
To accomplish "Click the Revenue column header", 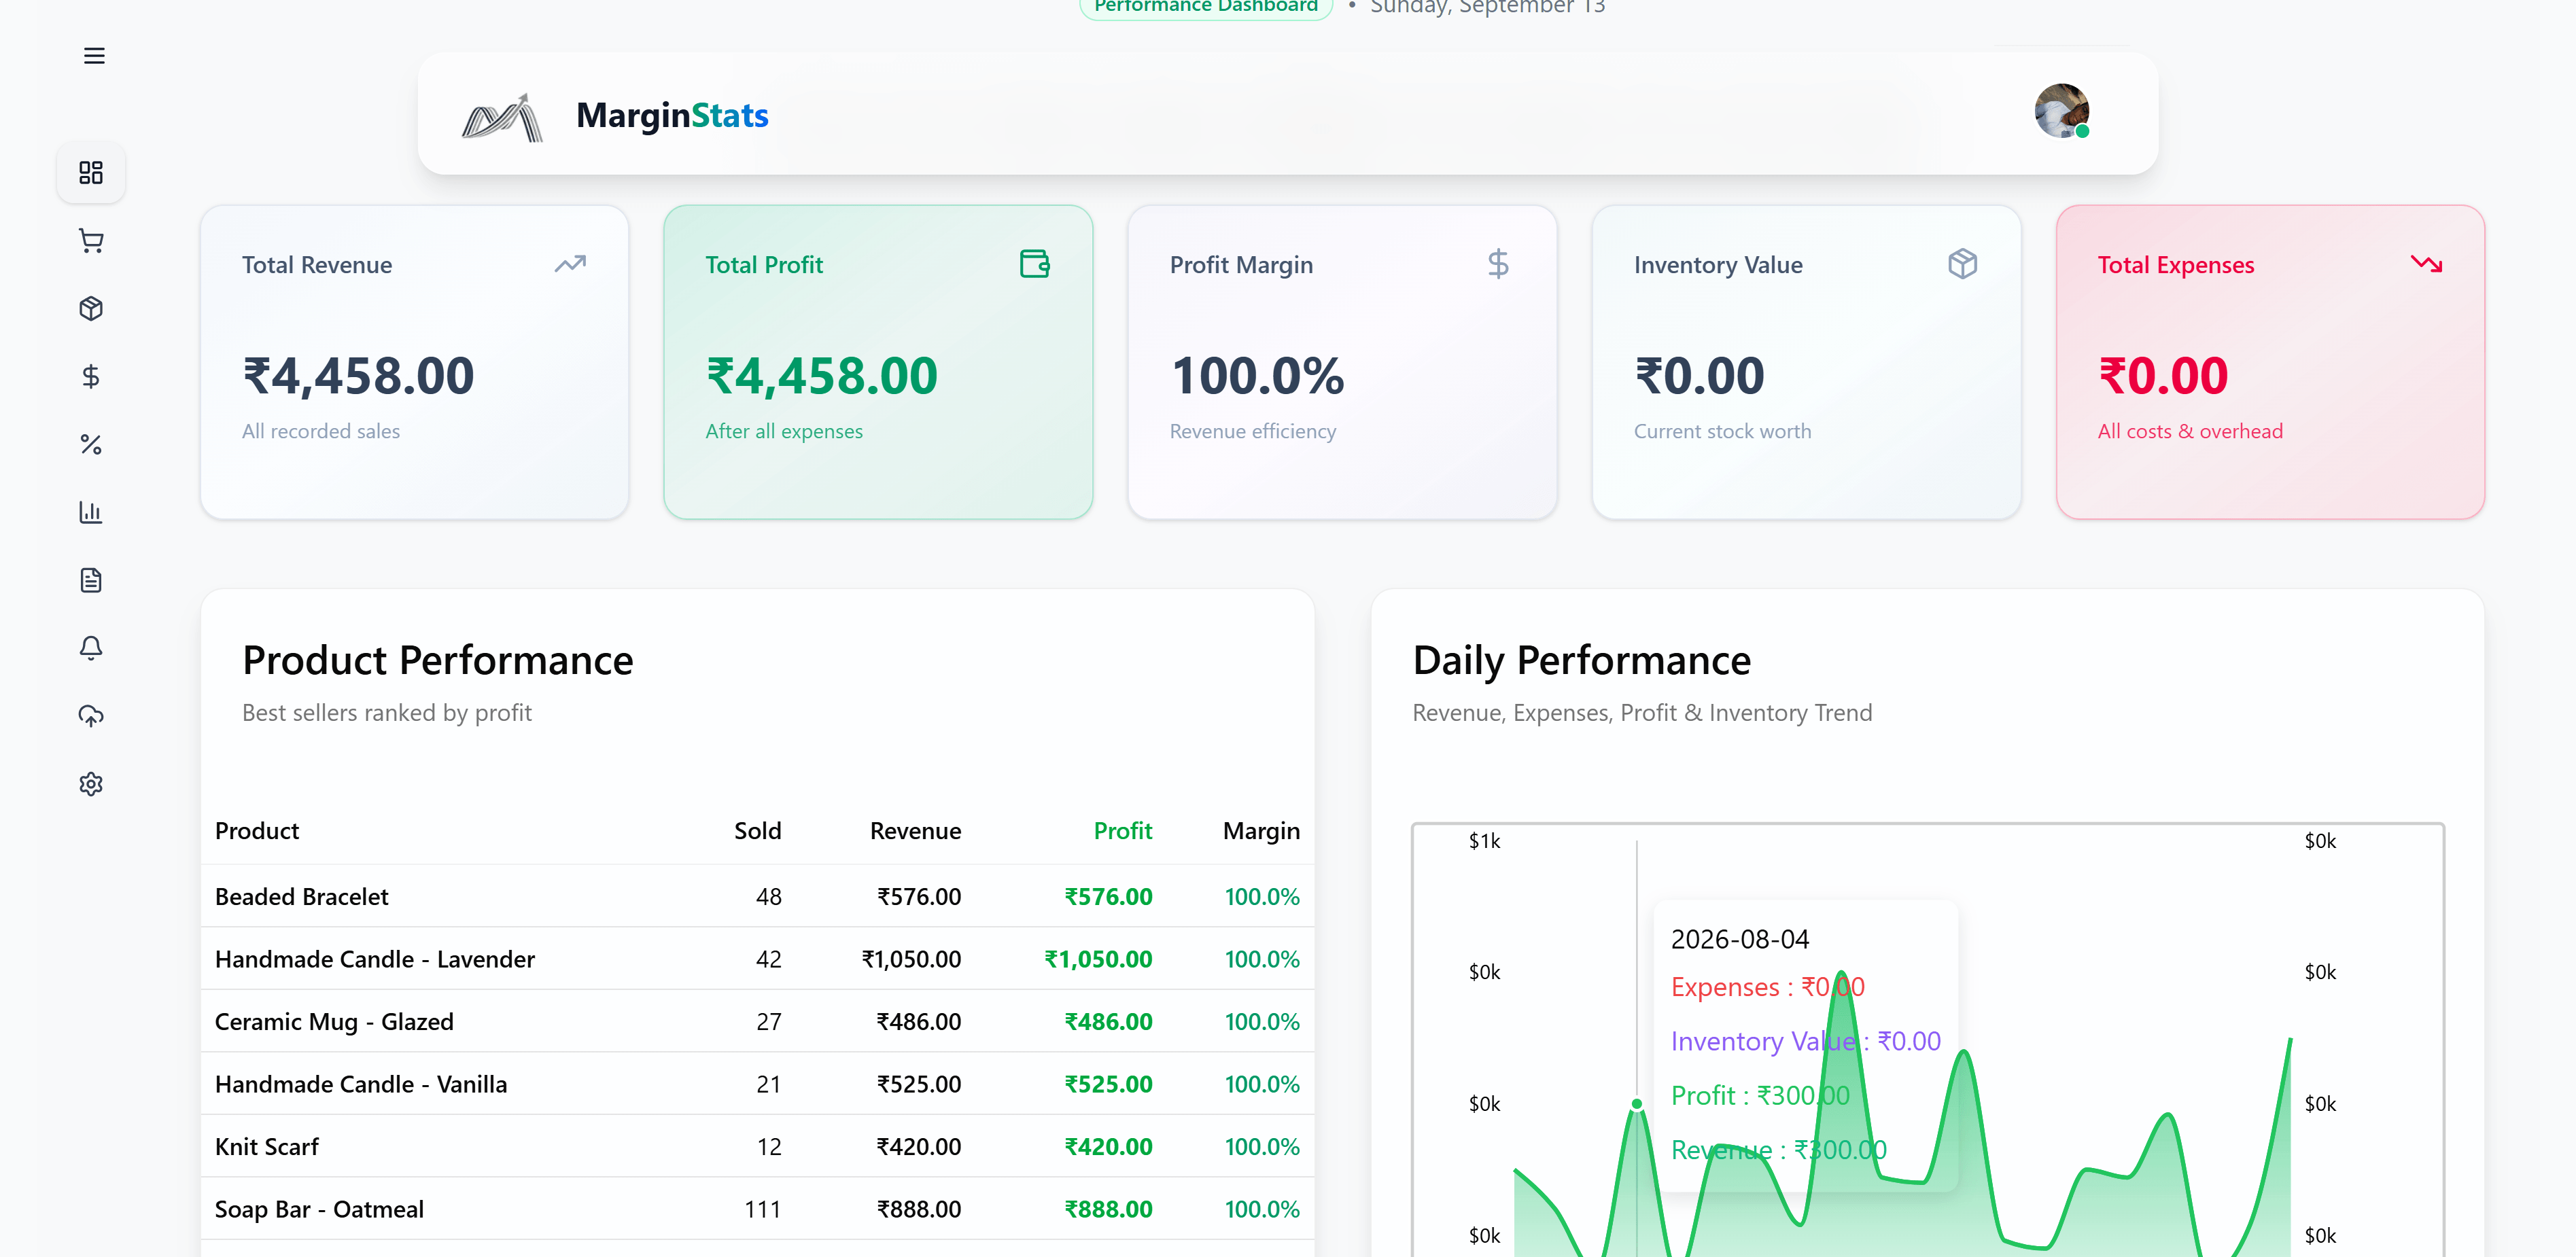I will coord(915,831).
